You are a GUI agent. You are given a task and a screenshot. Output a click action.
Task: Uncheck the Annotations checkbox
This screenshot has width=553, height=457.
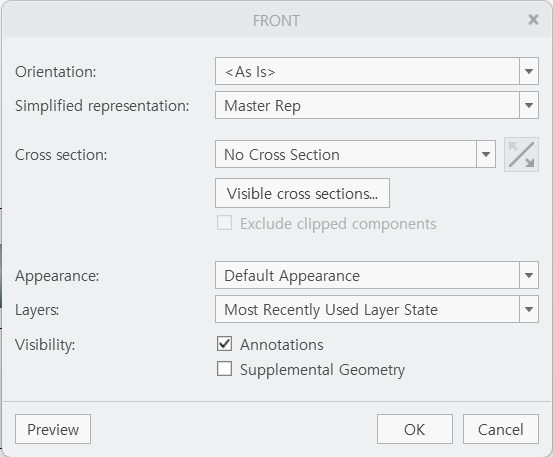[x=224, y=344]
